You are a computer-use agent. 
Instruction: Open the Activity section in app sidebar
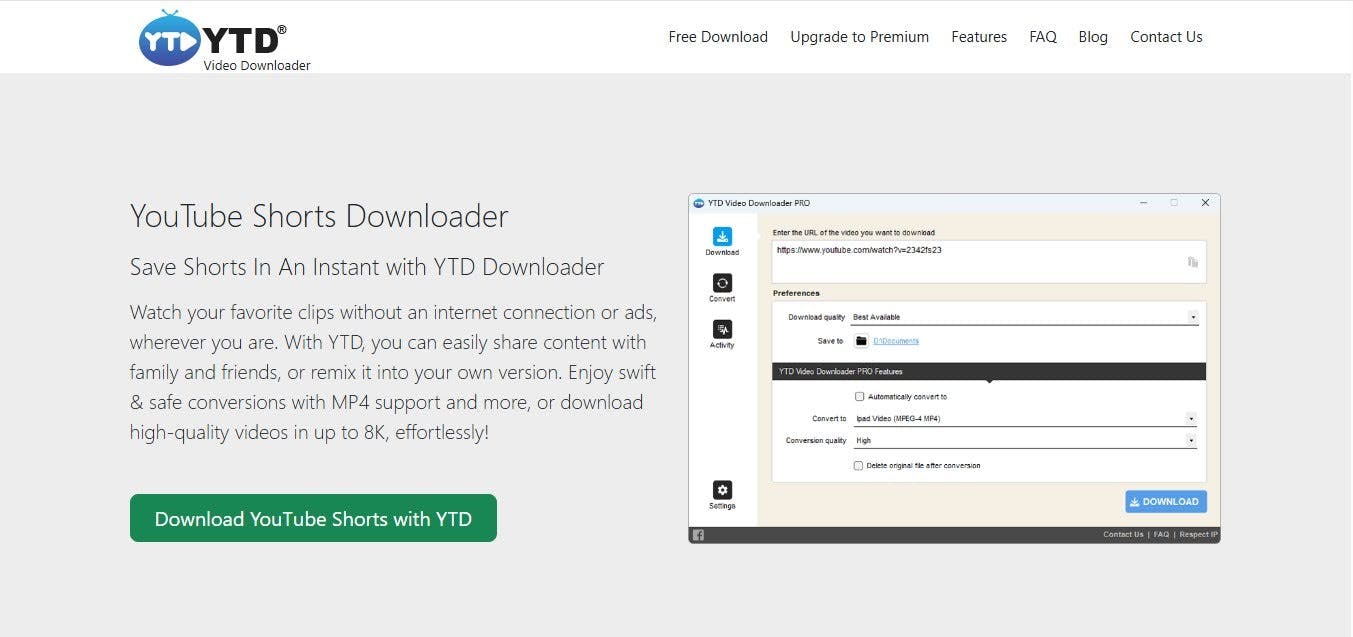[722, 334]
